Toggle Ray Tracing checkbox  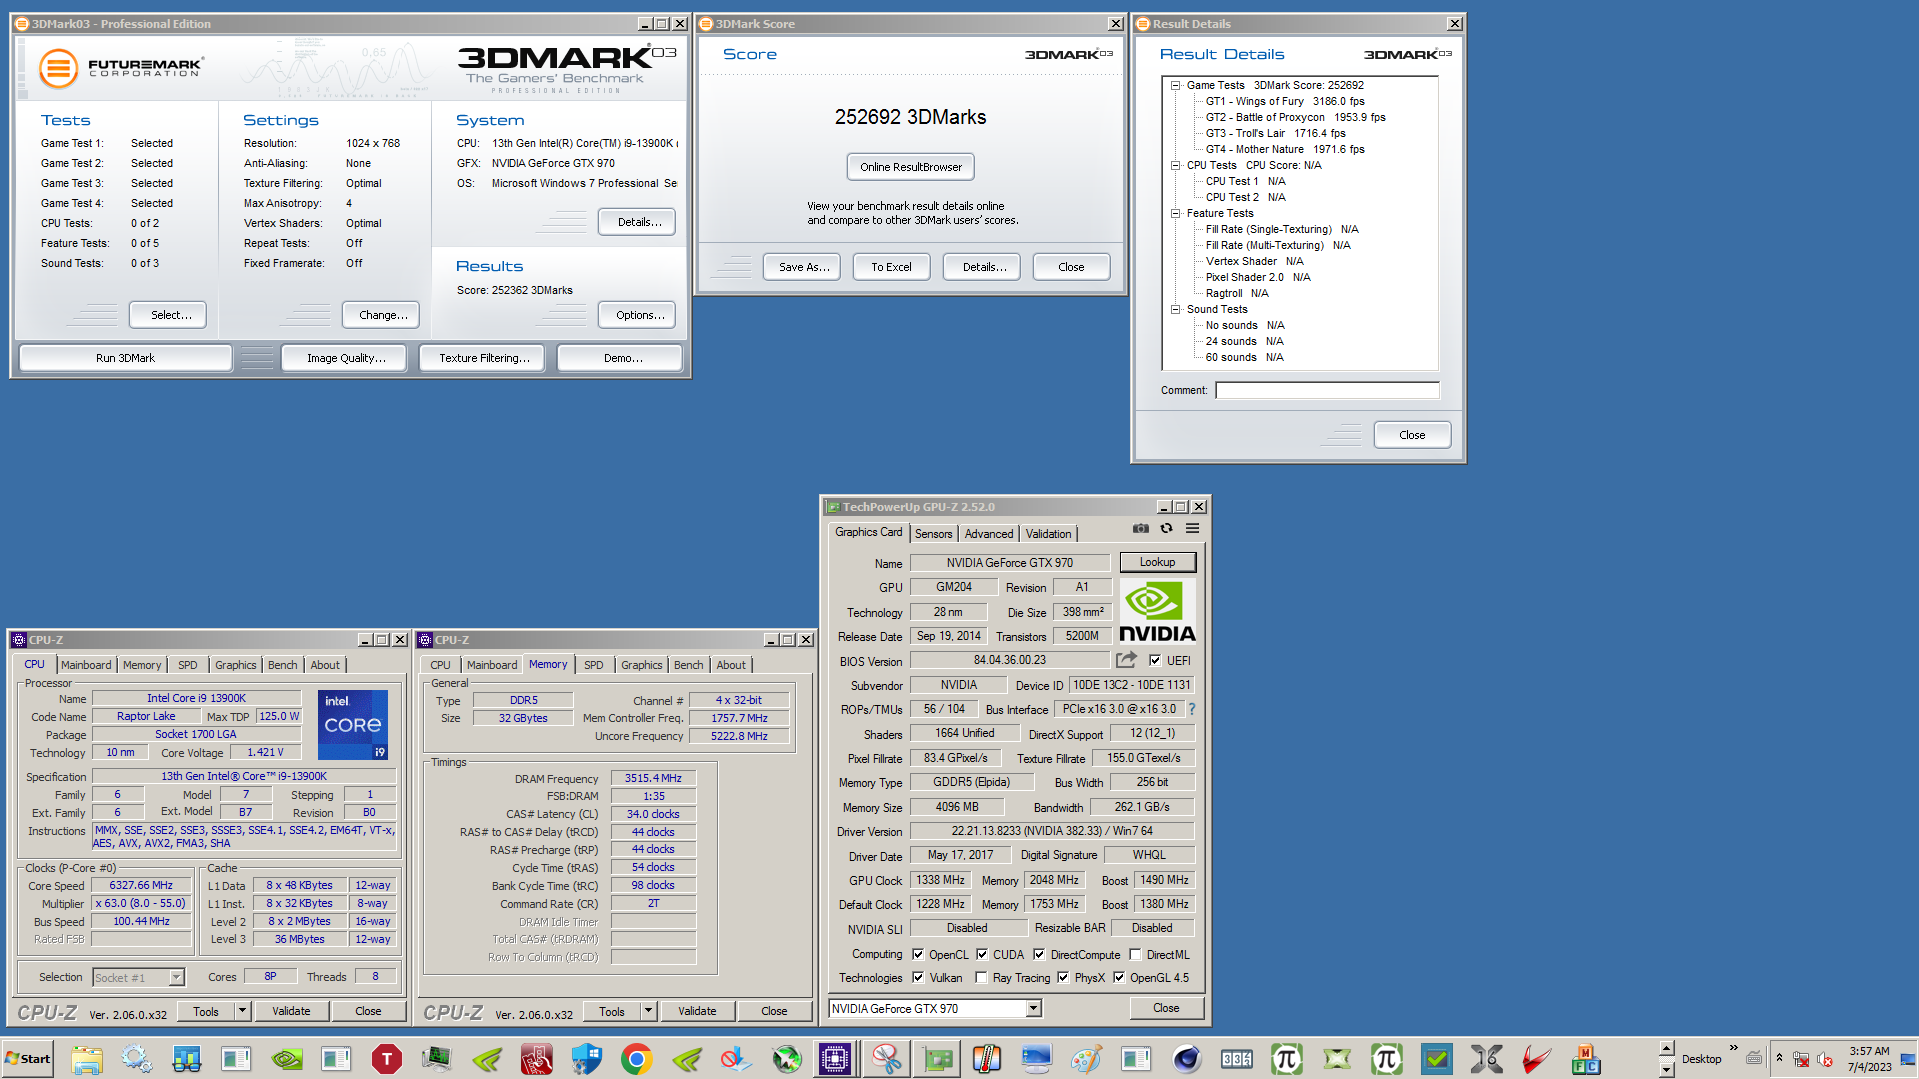(981, 977)
